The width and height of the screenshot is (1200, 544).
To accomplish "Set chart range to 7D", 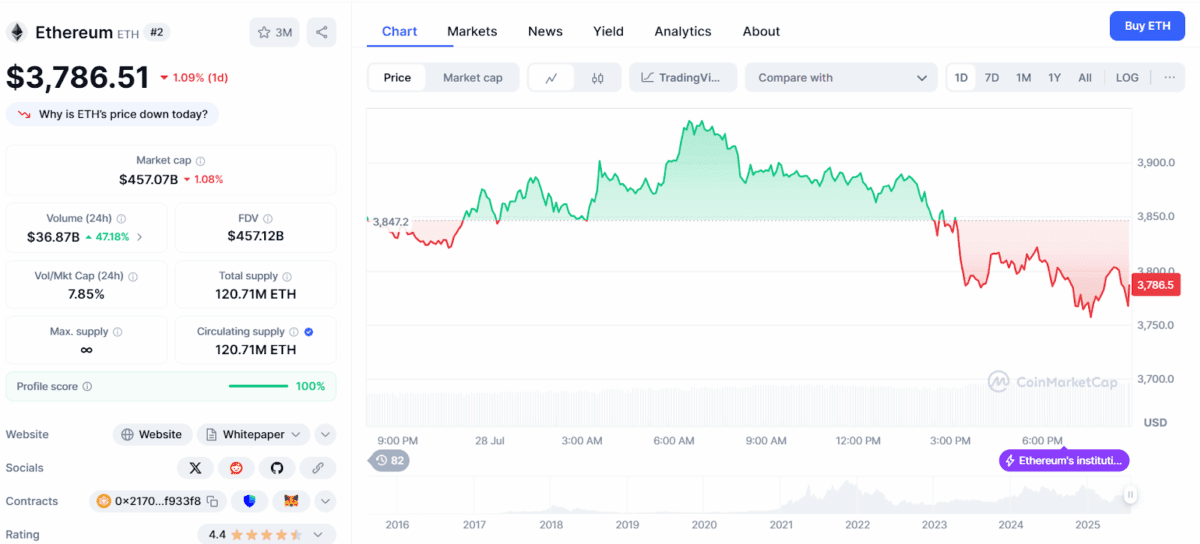I will click(992, 78).
